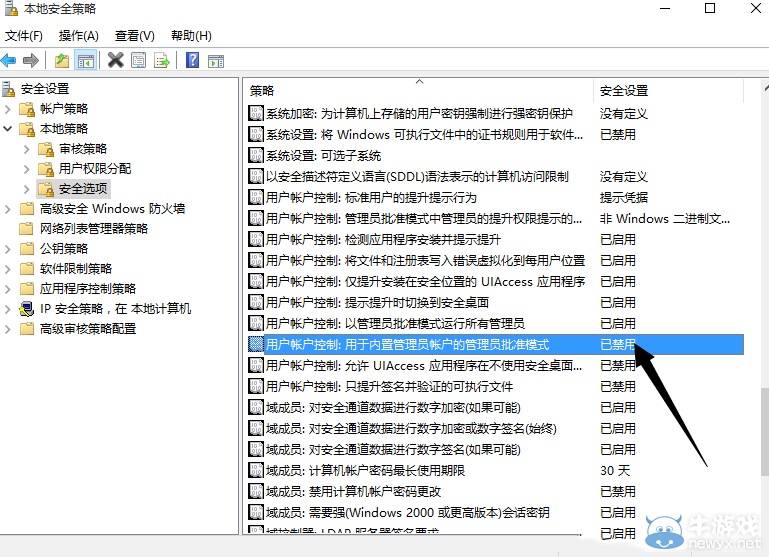This screenshot has width=769, height=557.
Task: Click the blue Help question mark icon
Action: 192,60
